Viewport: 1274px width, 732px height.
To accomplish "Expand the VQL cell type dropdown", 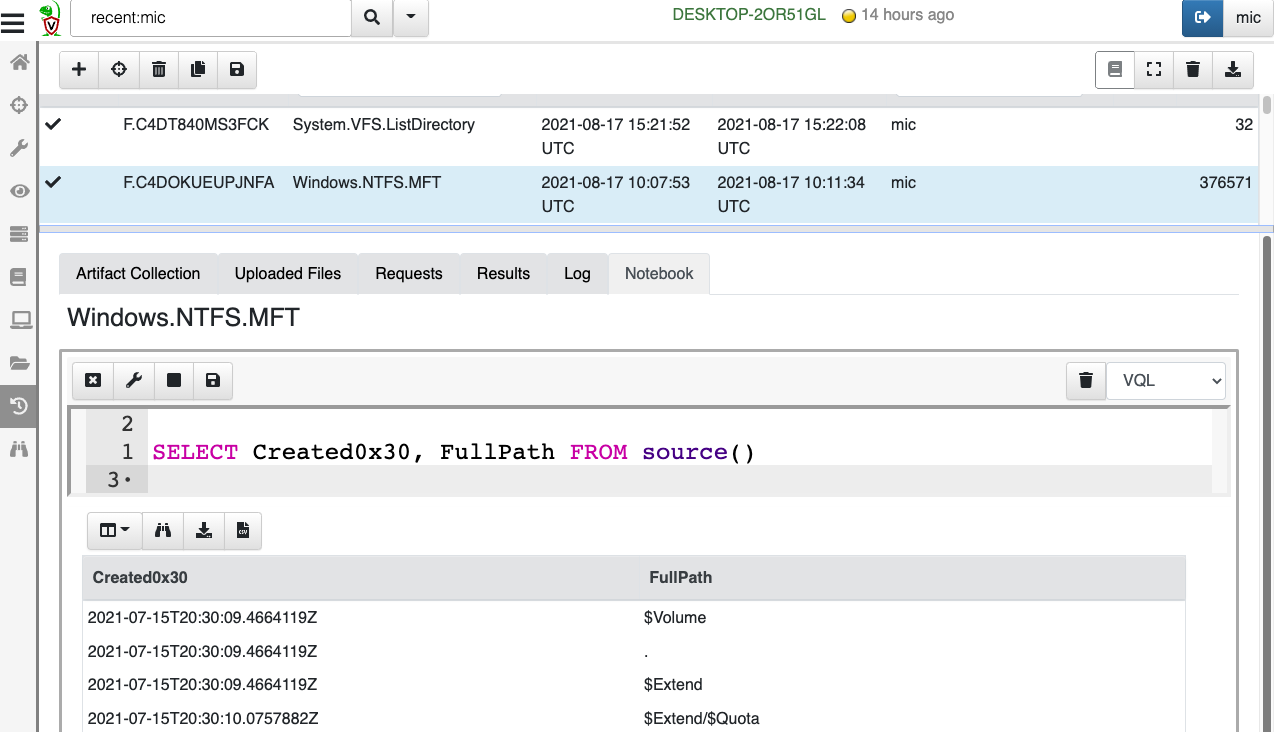I will (1166, 380).
